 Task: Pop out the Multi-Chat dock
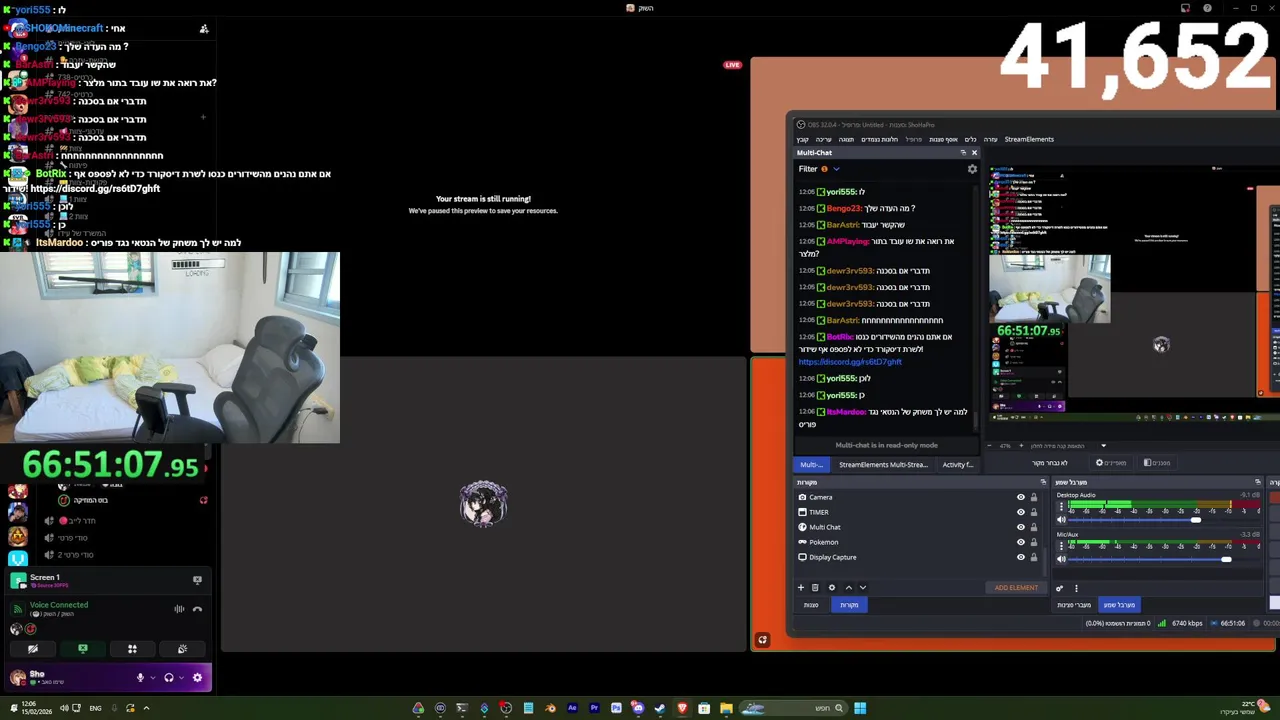pyautogui.click(x=963, y=153)
